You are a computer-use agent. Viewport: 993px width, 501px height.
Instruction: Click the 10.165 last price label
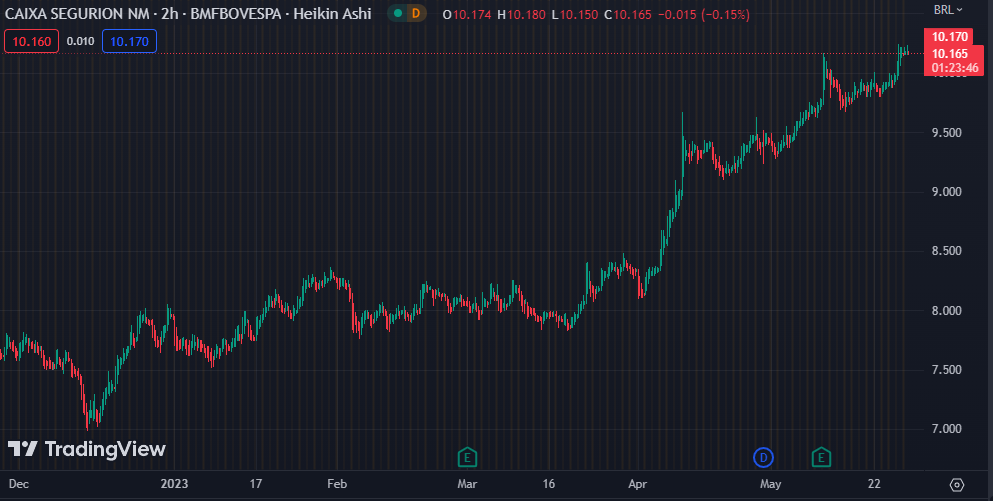tap(949, 54)
